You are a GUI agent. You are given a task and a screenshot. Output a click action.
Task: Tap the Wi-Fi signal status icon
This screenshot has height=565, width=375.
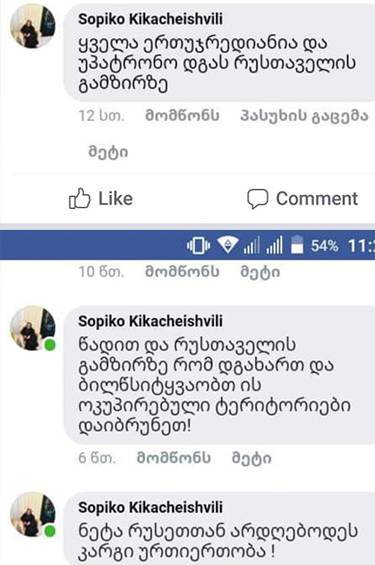point(227,245)
